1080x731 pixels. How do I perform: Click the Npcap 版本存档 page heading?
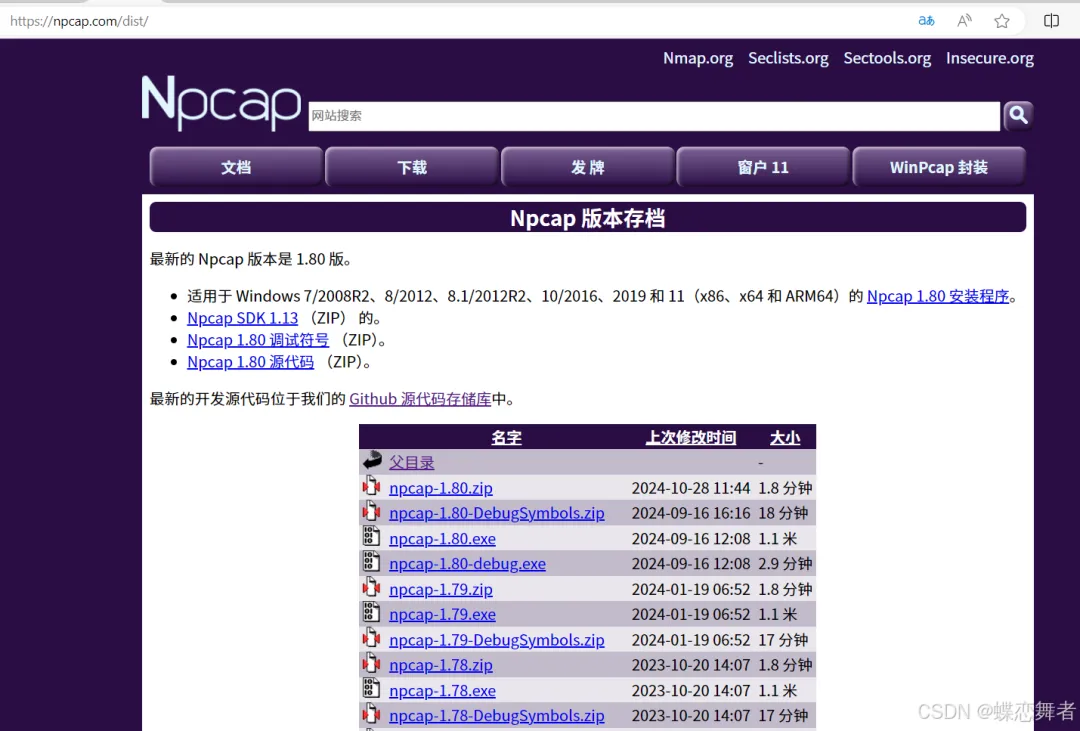point(588,218)
